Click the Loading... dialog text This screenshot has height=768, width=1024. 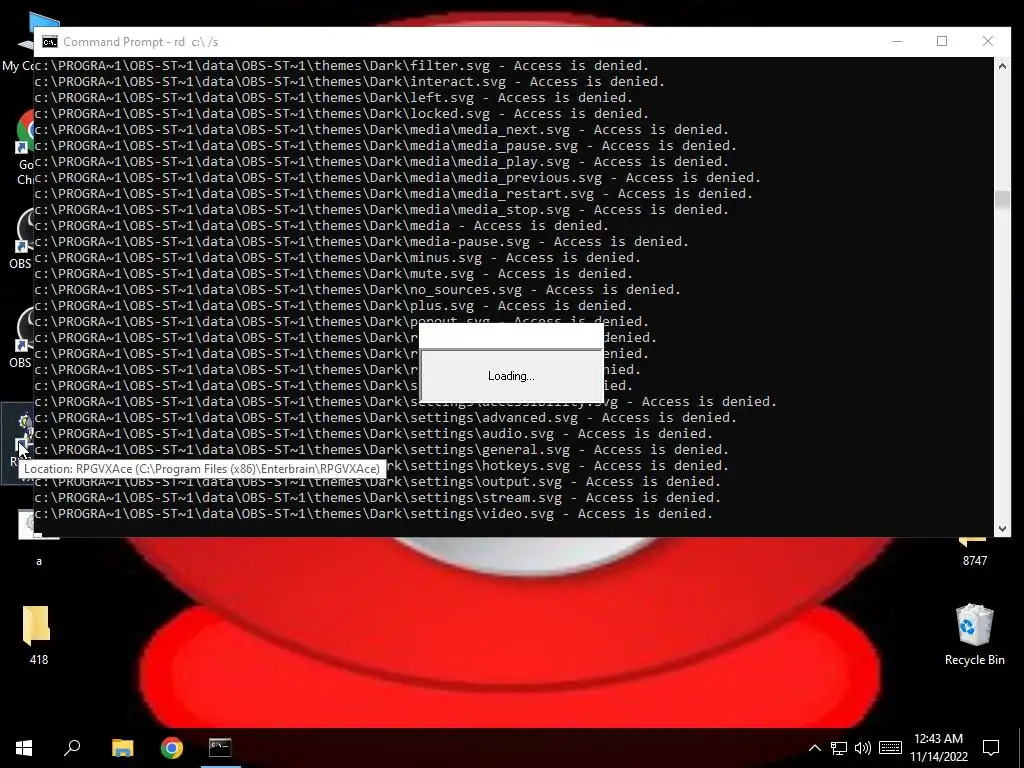[511, 376]
